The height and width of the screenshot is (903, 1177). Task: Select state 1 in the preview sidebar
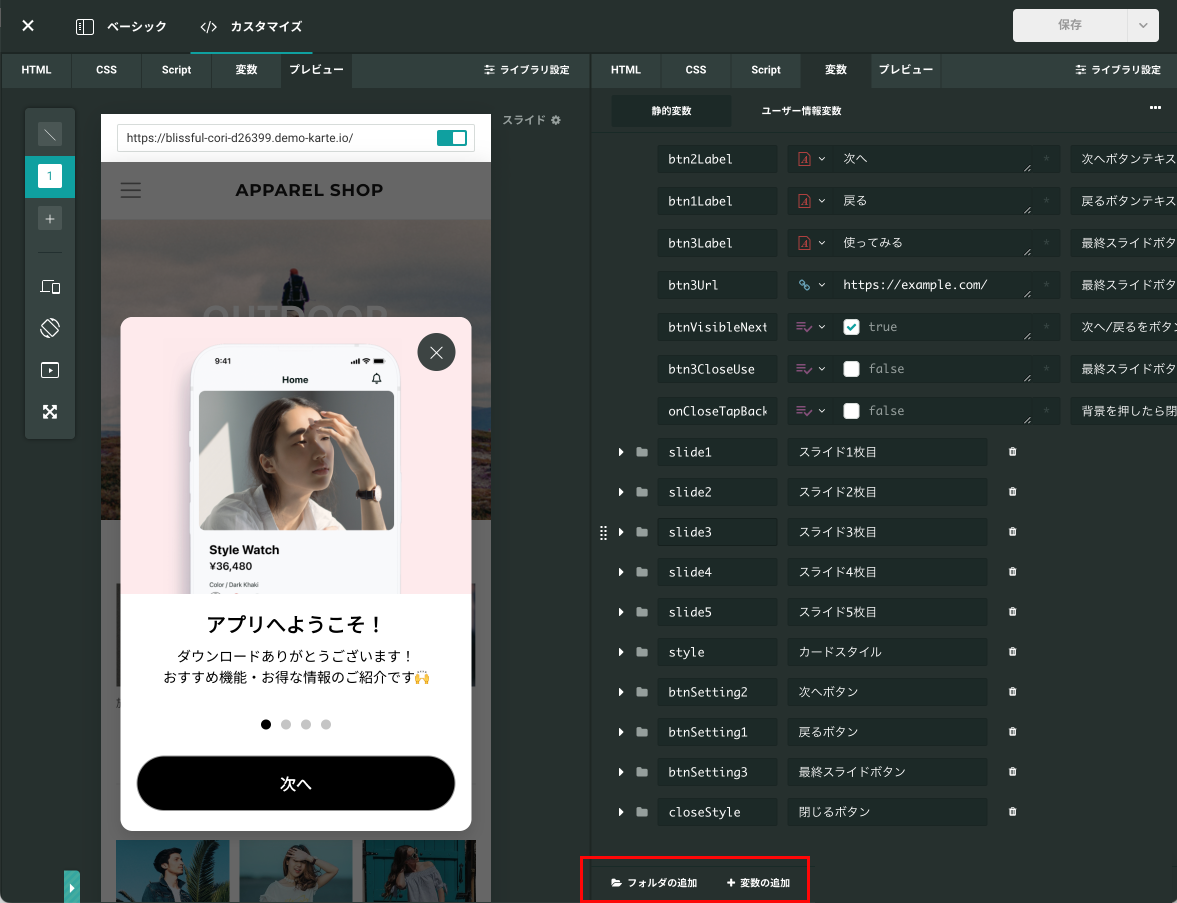50,176
